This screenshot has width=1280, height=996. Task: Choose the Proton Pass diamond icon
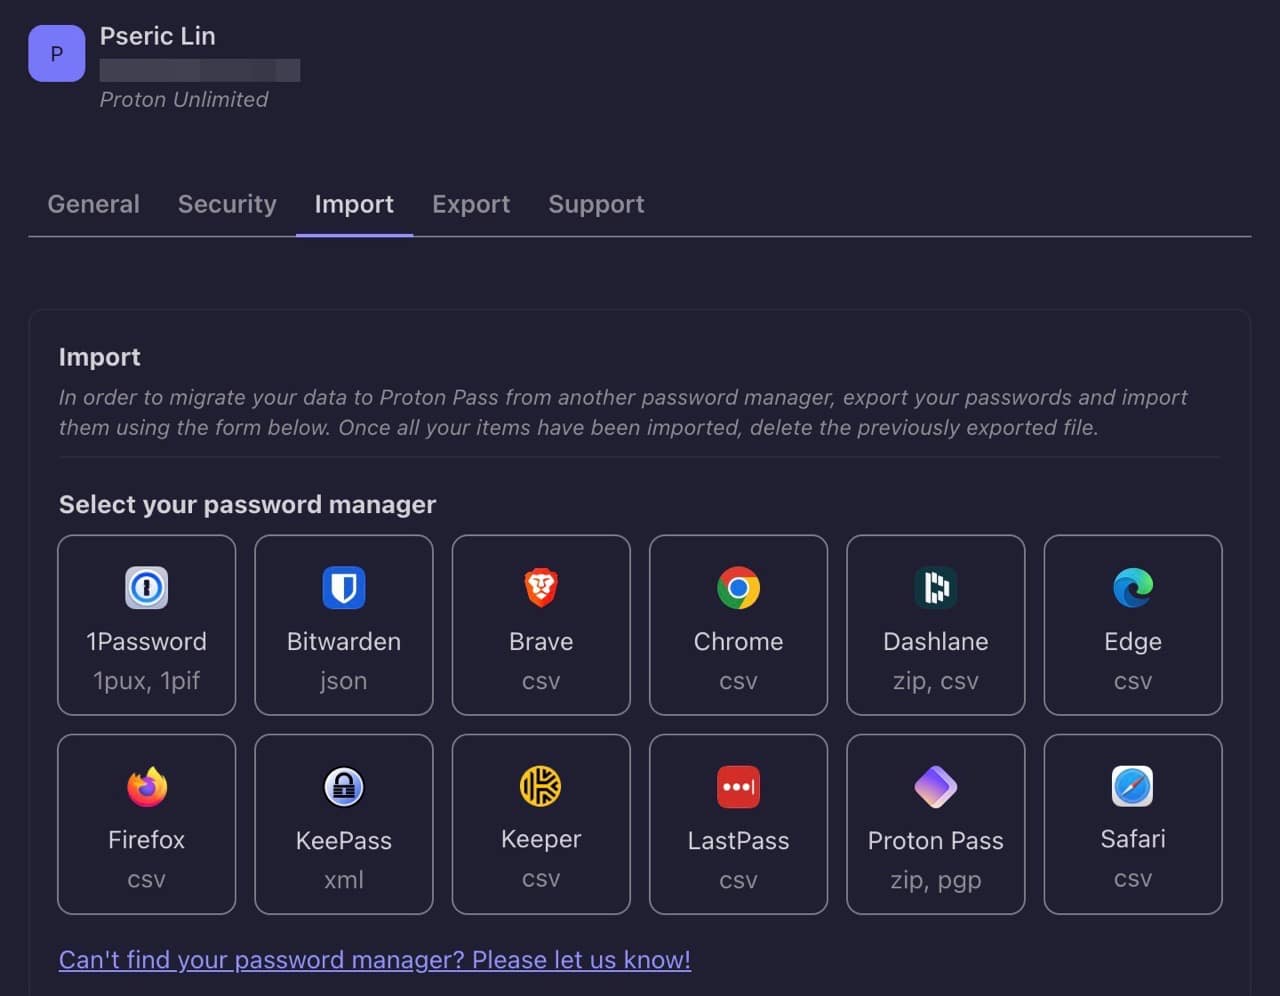(935, 787)
